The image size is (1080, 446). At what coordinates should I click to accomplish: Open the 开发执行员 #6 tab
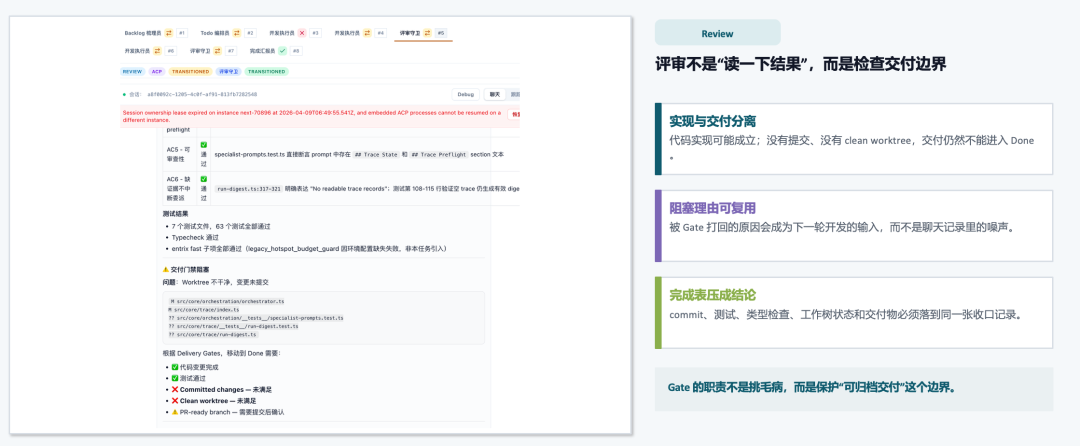tap(138, 50)
